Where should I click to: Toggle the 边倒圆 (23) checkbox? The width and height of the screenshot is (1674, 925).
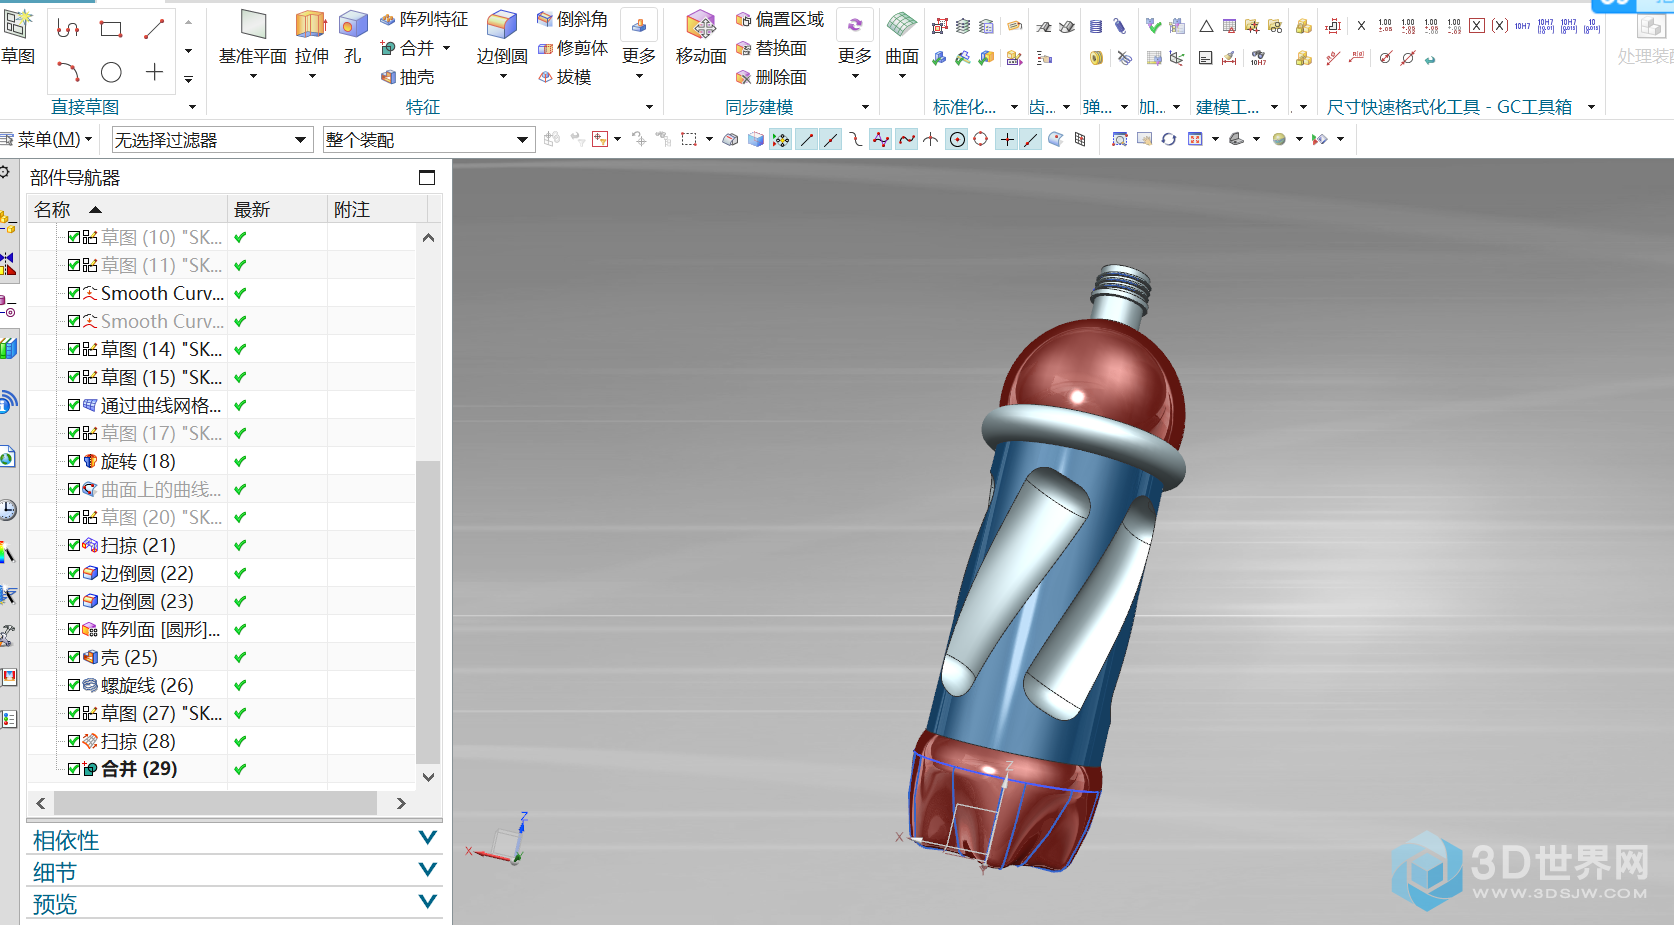tap(74, 601)
